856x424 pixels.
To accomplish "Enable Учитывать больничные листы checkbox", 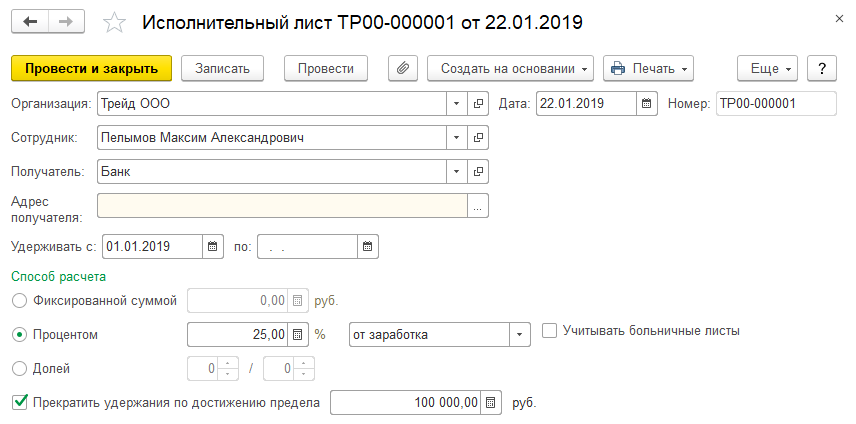I will click(549, 330).
